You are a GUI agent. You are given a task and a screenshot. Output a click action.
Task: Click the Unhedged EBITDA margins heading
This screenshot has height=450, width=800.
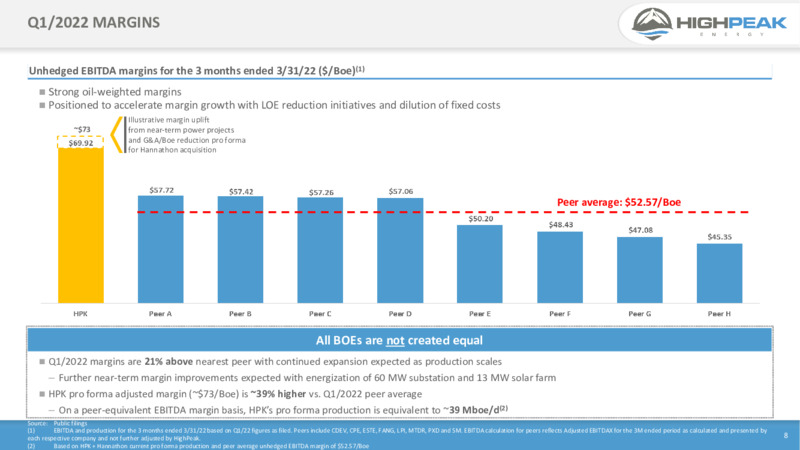[x=196, y=70]
